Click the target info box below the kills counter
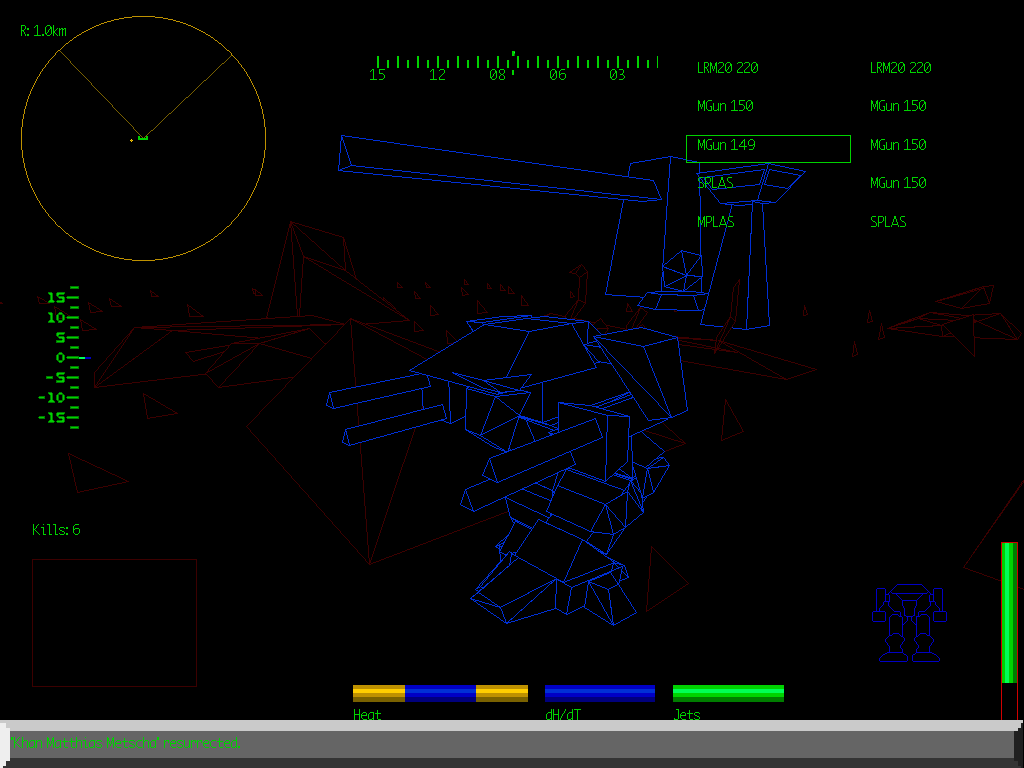Image resolution: width=1024 pixels, height=768 pixels. 114,620
